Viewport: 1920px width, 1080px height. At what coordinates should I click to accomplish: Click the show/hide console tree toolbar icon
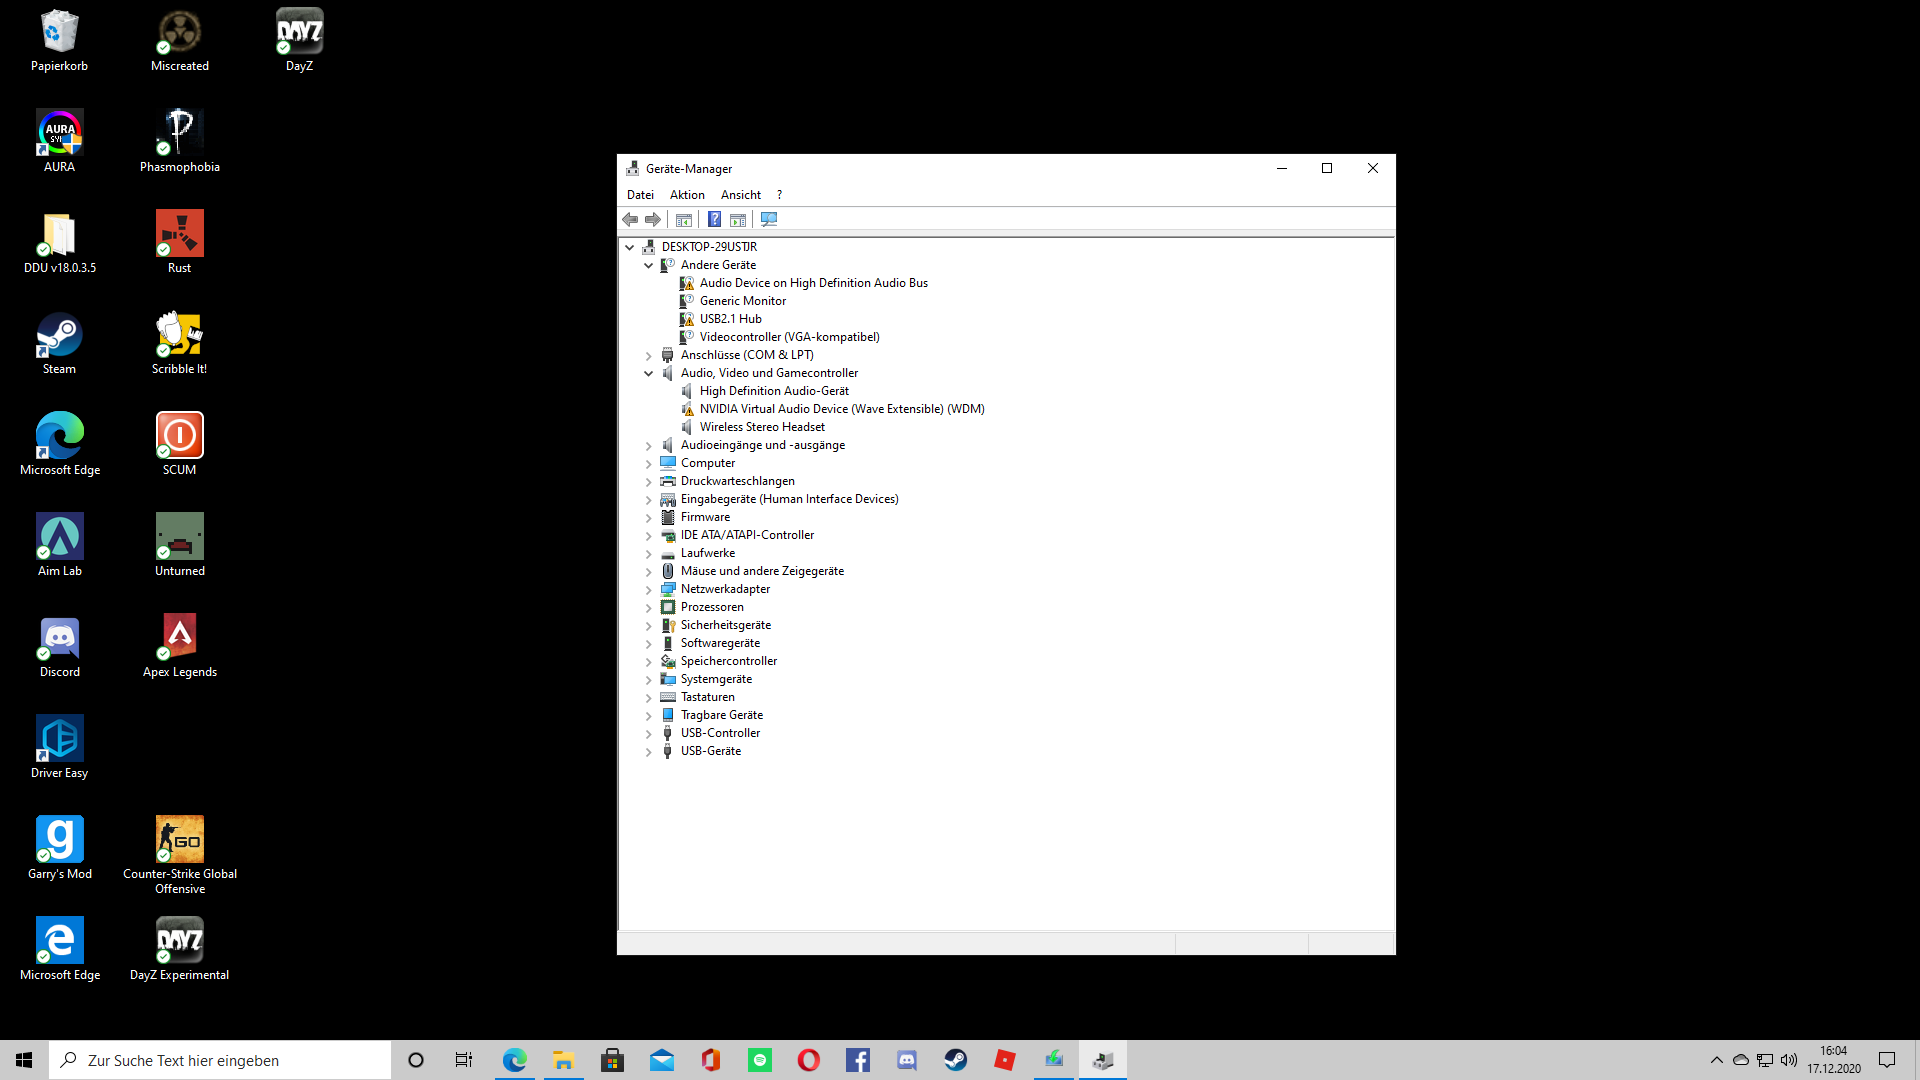pos(684,219)
